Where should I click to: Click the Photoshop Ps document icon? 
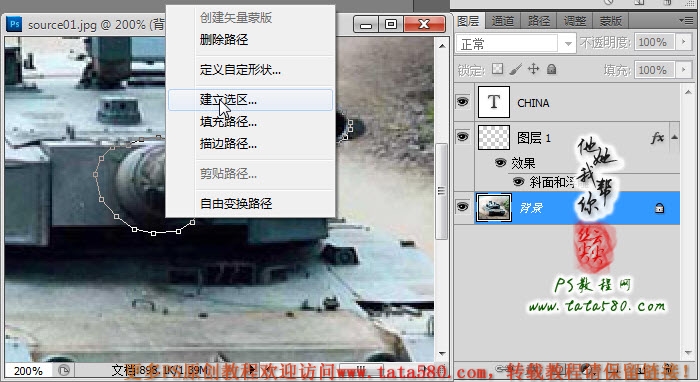(x=14, y=24)
